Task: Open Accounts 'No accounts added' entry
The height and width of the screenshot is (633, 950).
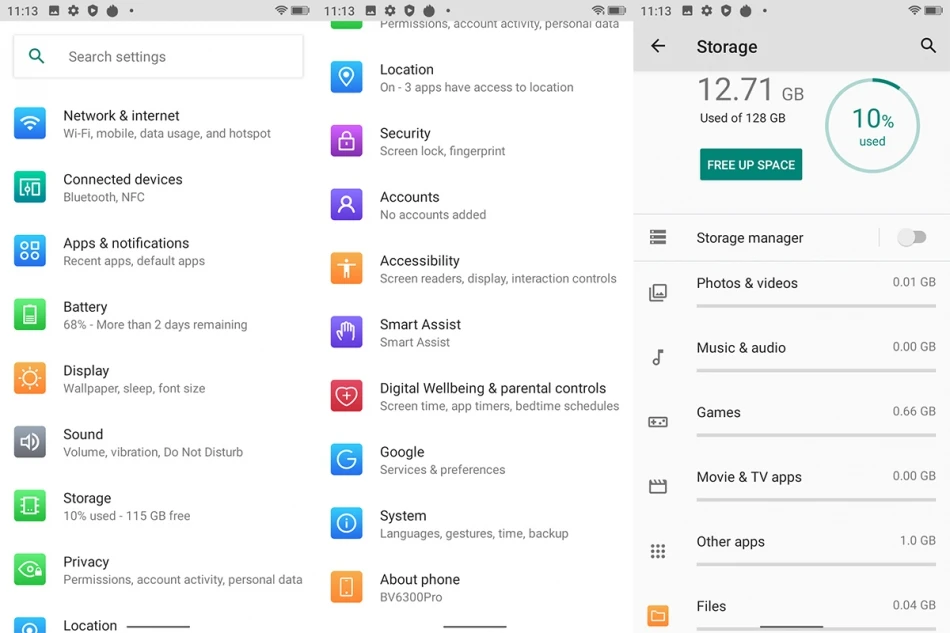Action: point(475,205)
